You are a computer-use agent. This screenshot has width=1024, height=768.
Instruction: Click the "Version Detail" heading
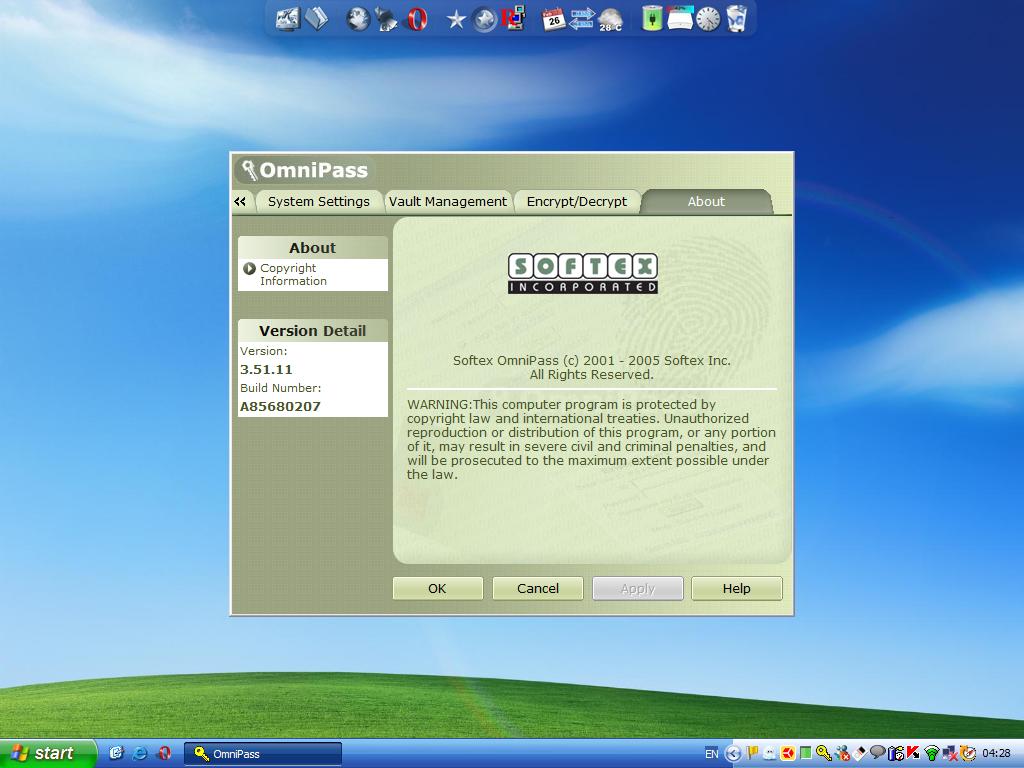click(312, 331)
